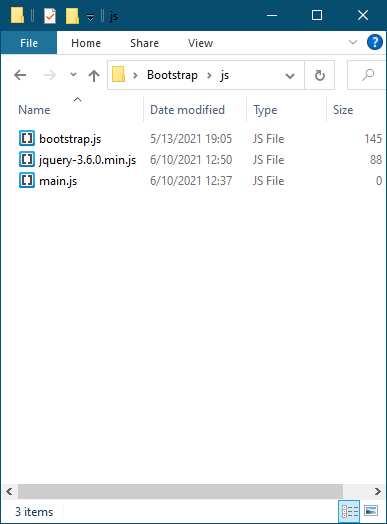Sort by the Type column header
387x524 pixels.
point(265,110)
